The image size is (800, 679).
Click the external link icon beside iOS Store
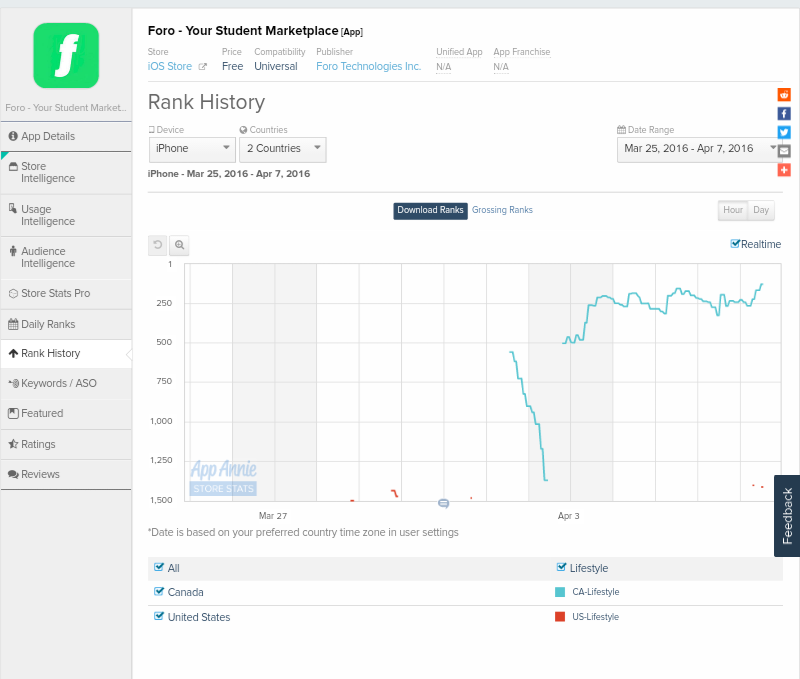[203, 67]
